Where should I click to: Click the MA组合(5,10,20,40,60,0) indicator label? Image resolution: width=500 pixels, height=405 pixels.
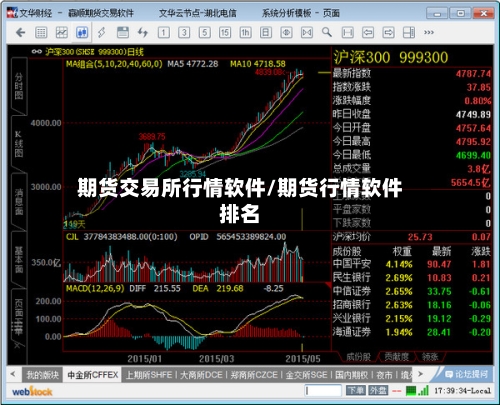[x=114, y=64]
